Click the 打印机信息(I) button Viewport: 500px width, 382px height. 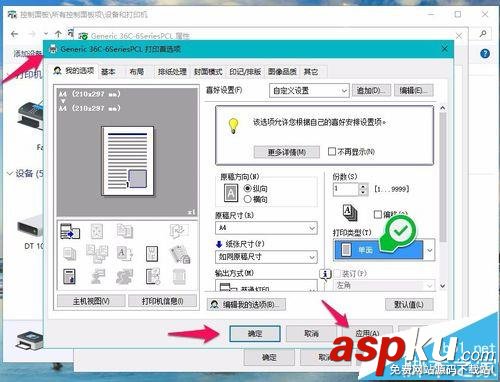162,301
